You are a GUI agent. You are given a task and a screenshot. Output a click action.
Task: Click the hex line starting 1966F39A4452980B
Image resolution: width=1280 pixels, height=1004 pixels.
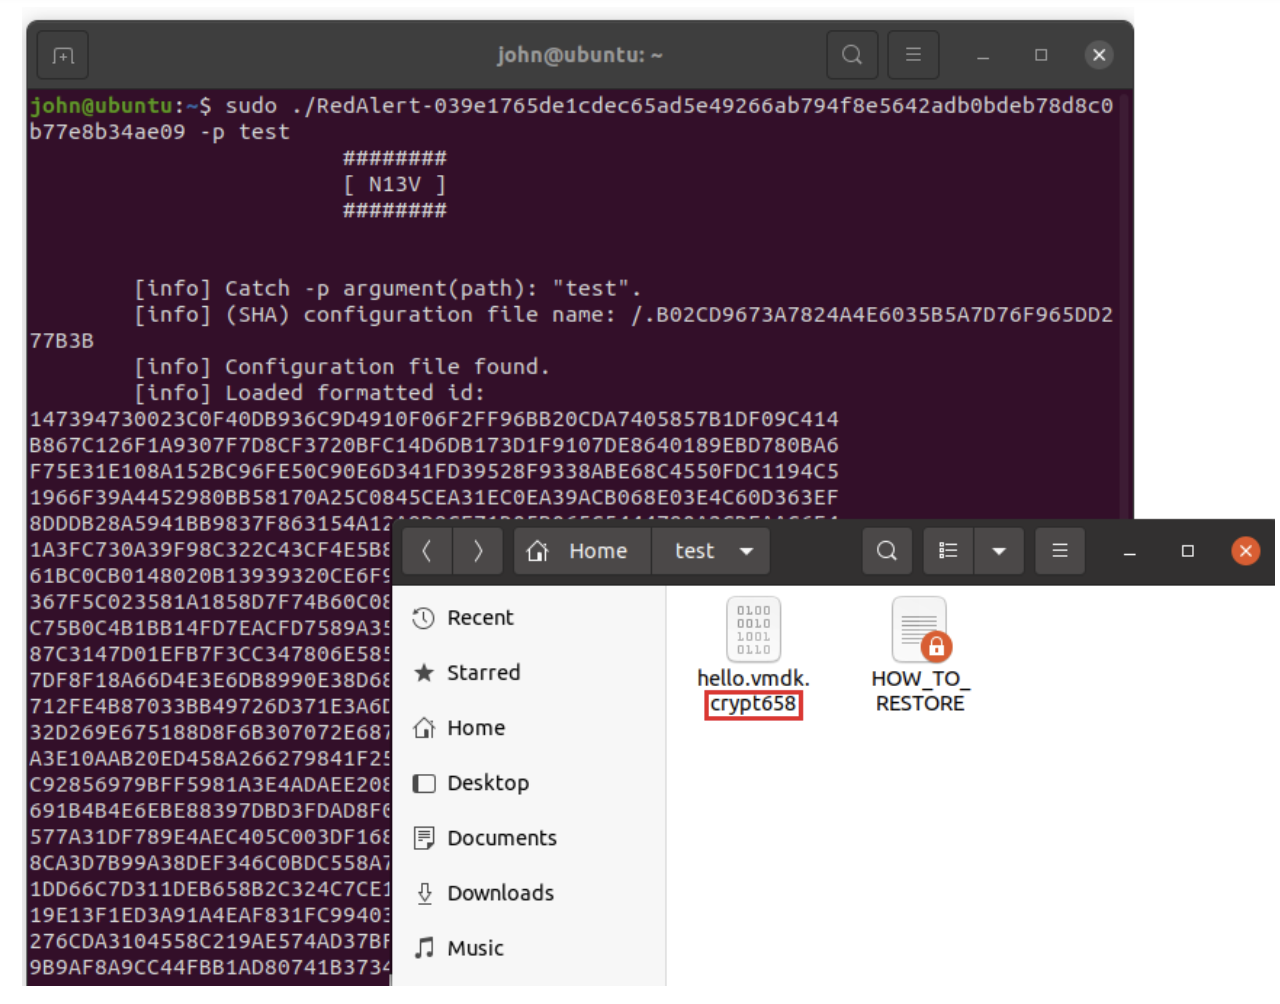(434, 497)
